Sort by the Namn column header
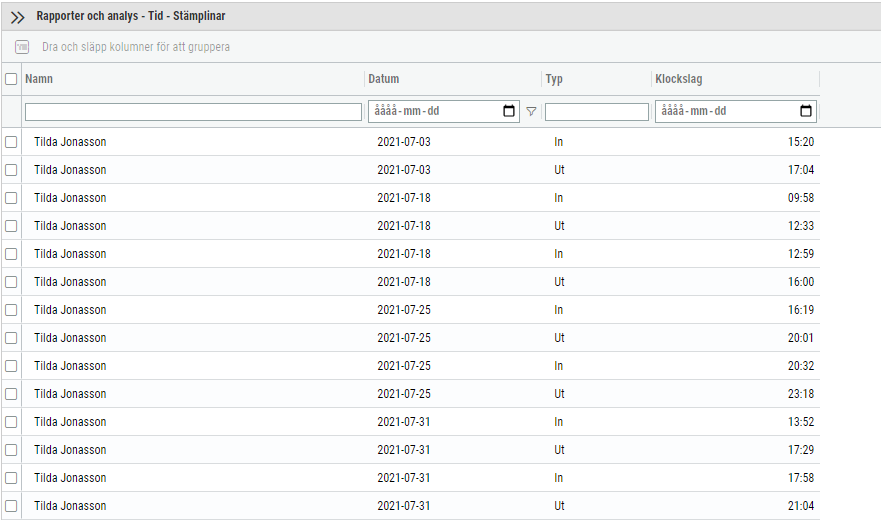Viewport: 881px width, 520px height. pyautogui.click(x=39, y=79)
